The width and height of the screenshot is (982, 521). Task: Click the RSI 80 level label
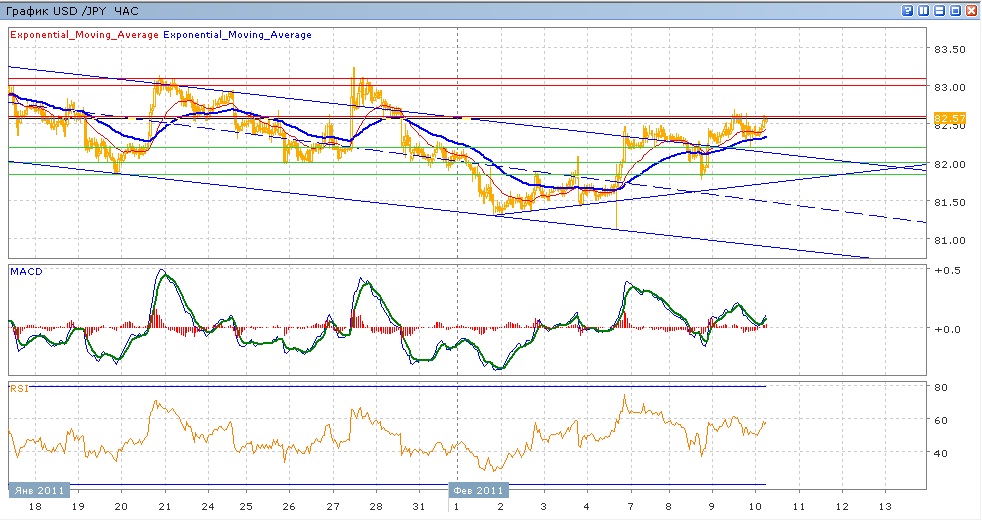tap(940, 387)
